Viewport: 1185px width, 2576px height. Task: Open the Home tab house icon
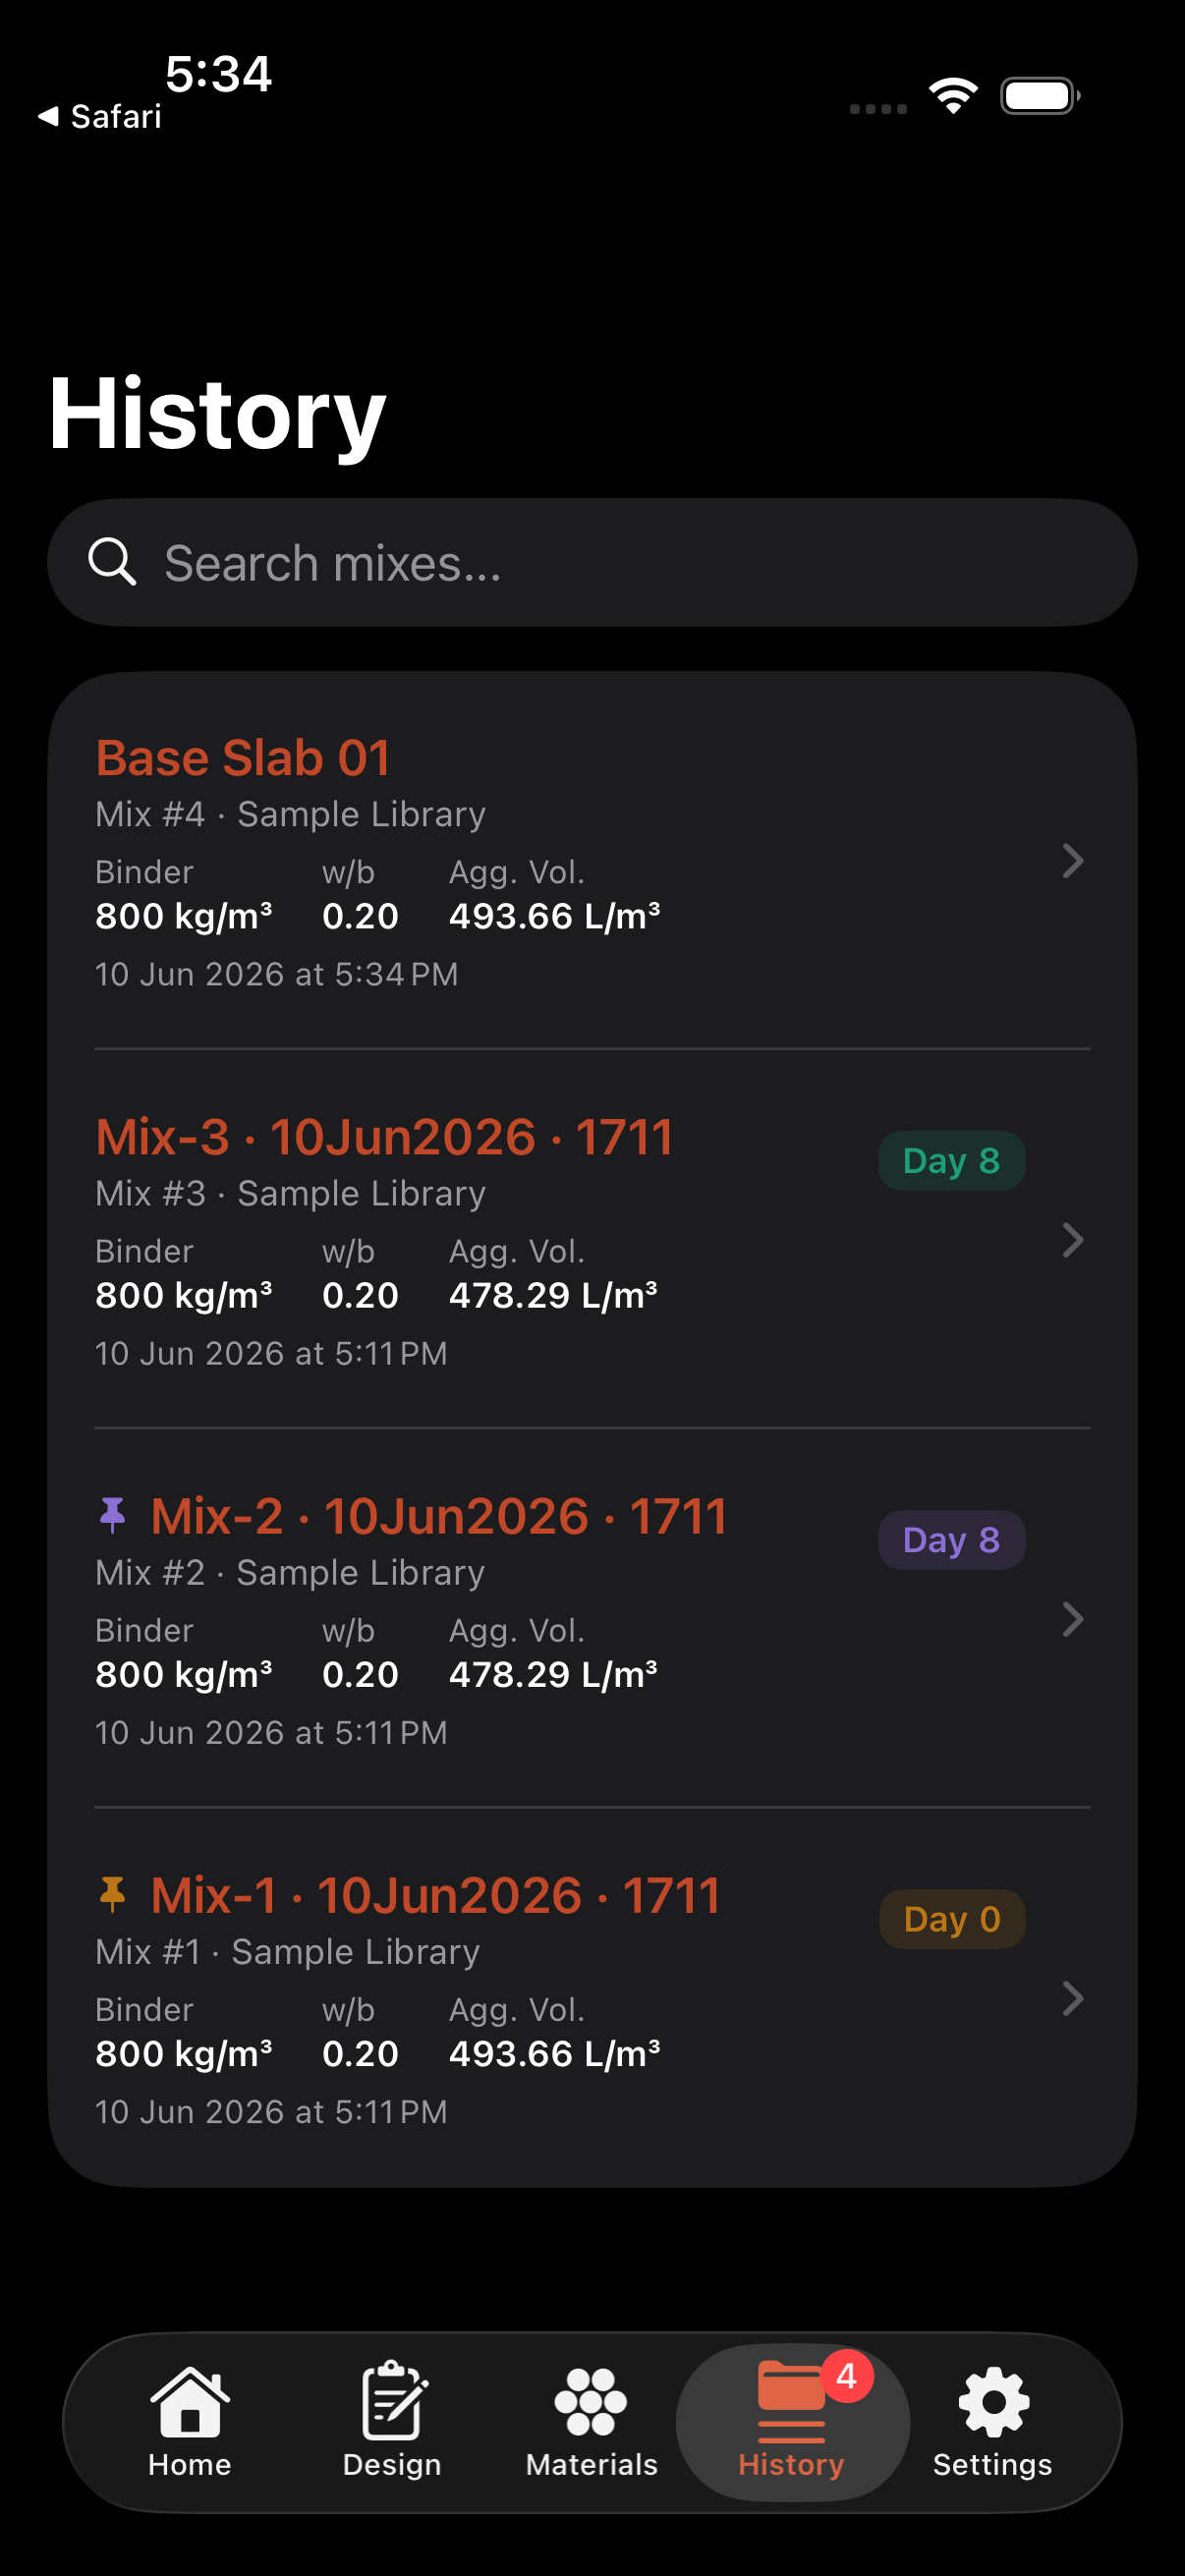pyautogui.click(x=190, y=2401)
